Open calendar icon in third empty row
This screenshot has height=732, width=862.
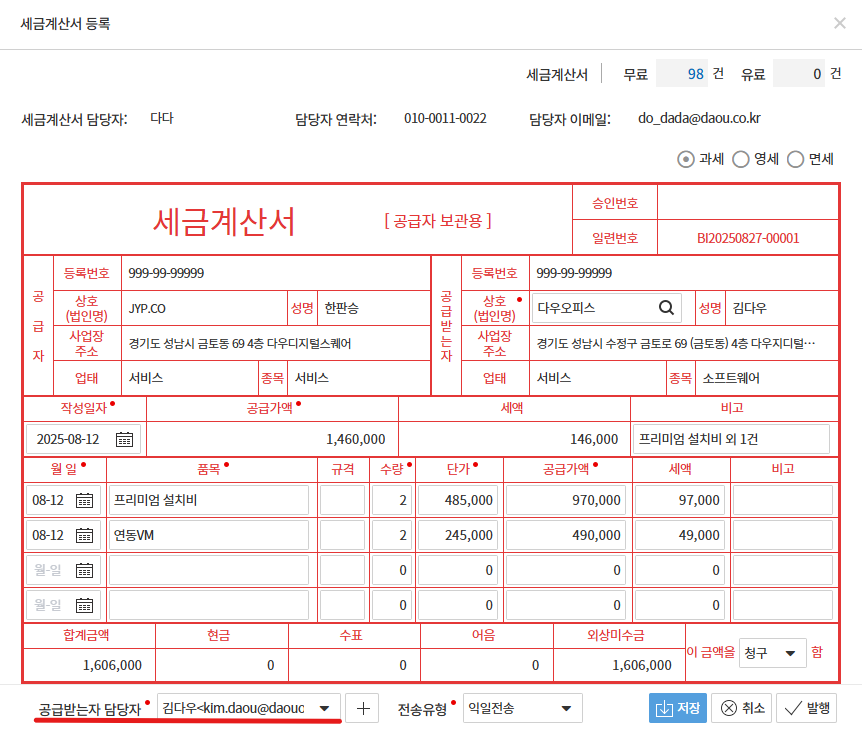(x=85, y=571)
